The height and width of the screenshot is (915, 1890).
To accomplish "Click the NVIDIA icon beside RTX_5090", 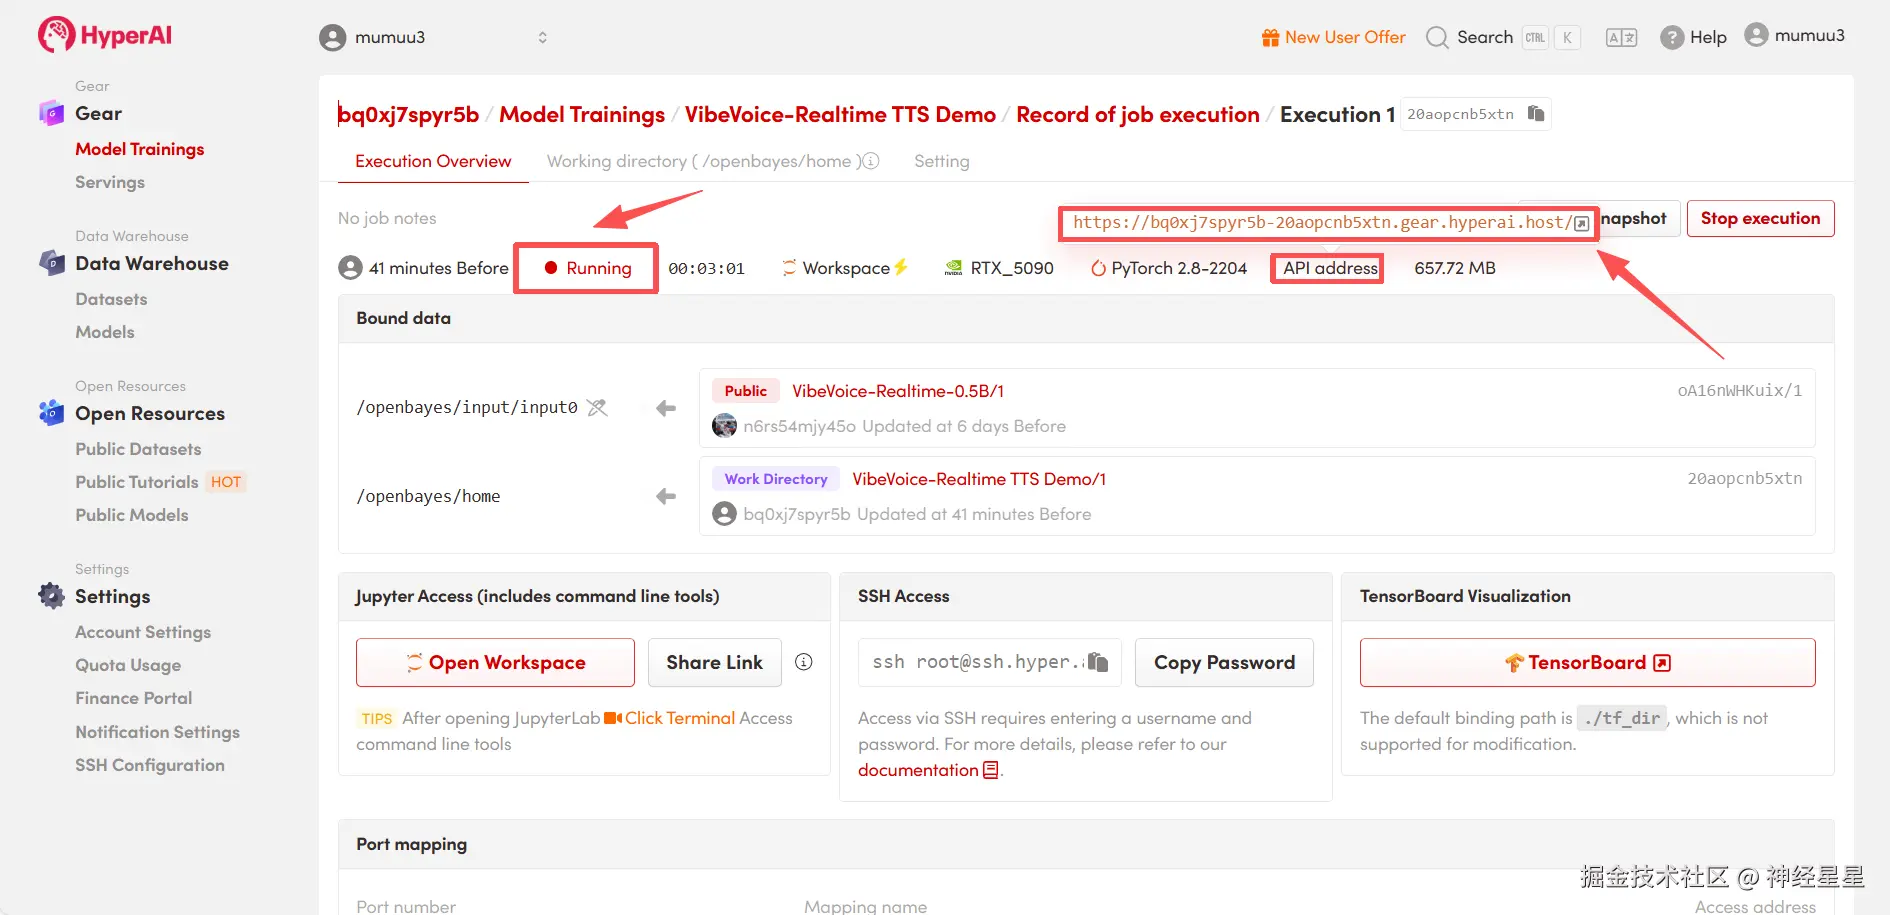I will click(x=954, y=268).
